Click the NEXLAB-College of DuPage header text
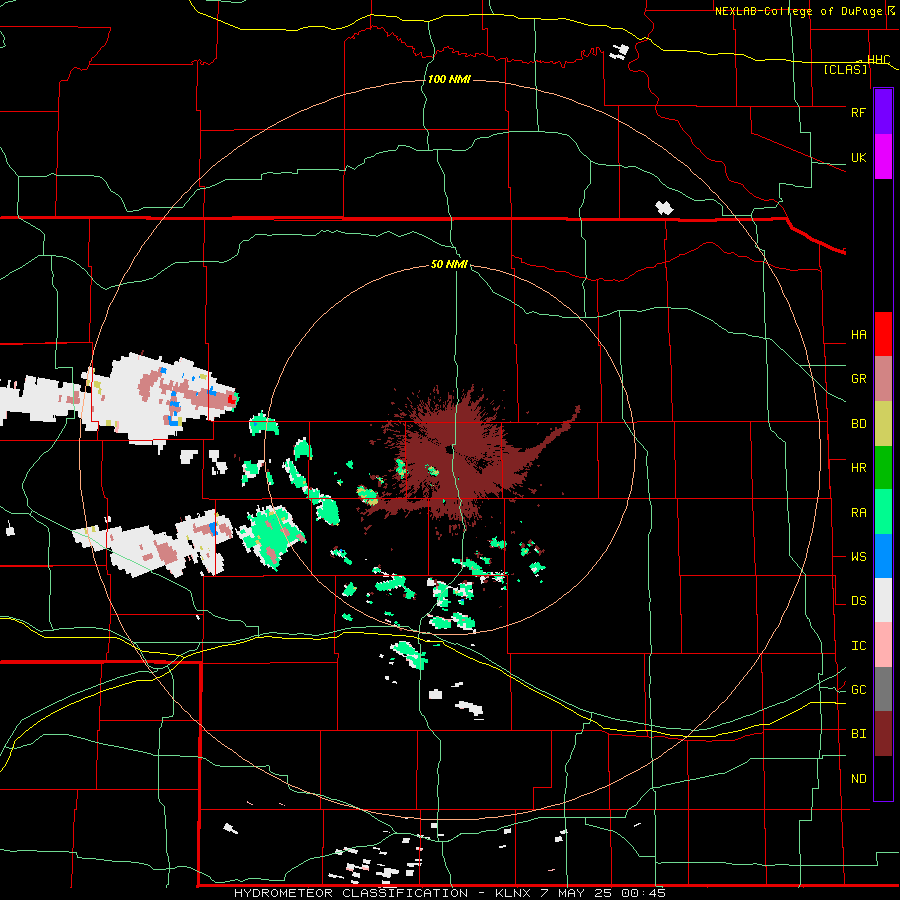This screenshot has width=900, height=900. click(798, 11)
